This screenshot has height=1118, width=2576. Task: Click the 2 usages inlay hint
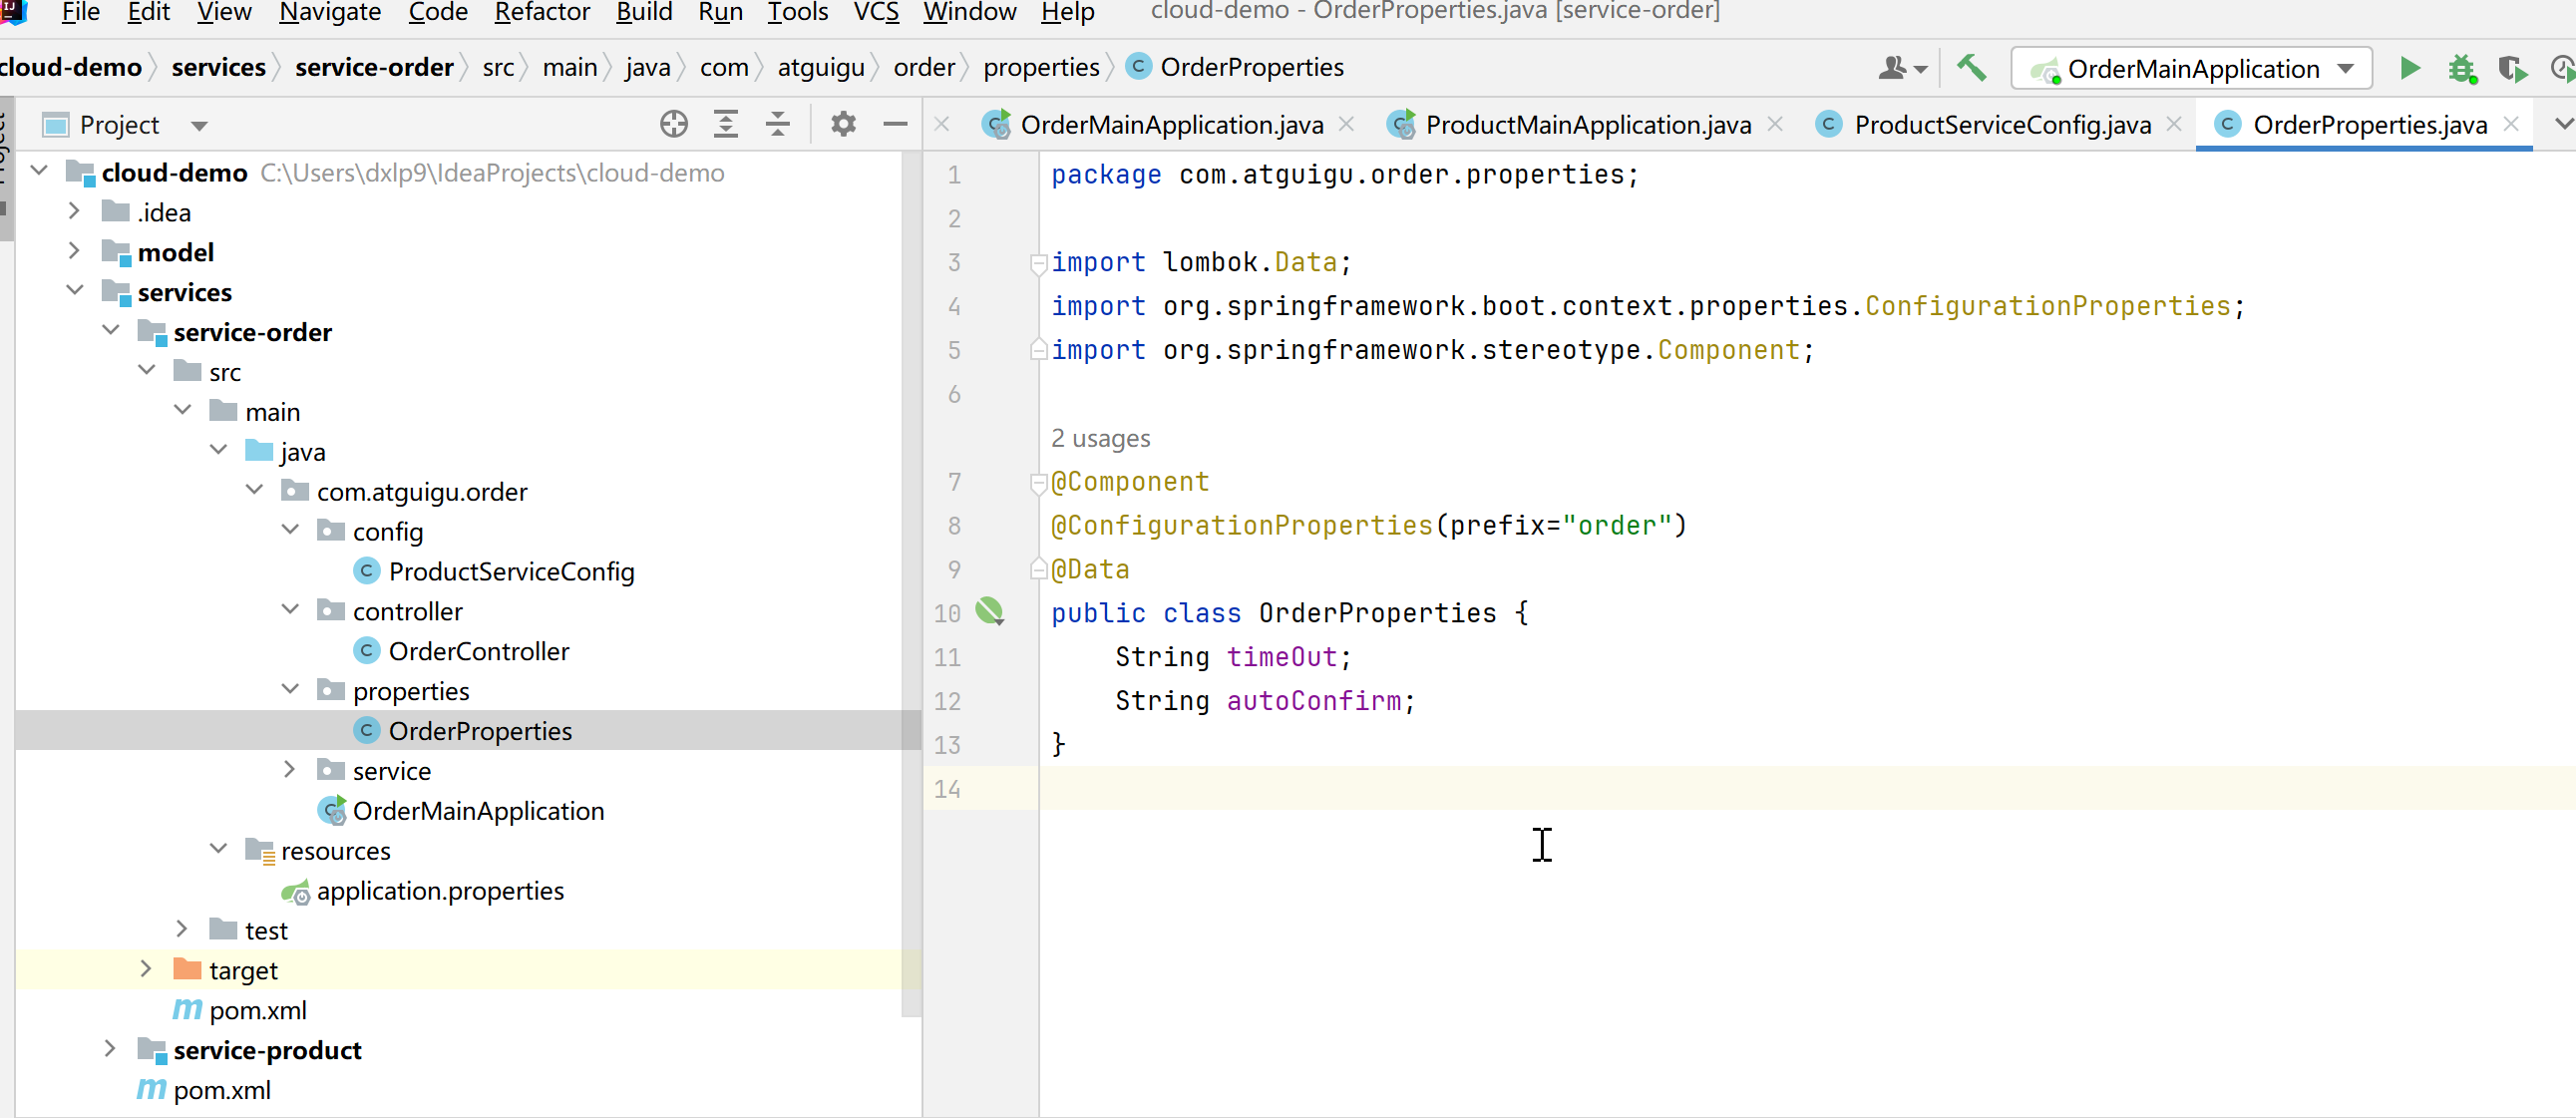(1100, 438)
